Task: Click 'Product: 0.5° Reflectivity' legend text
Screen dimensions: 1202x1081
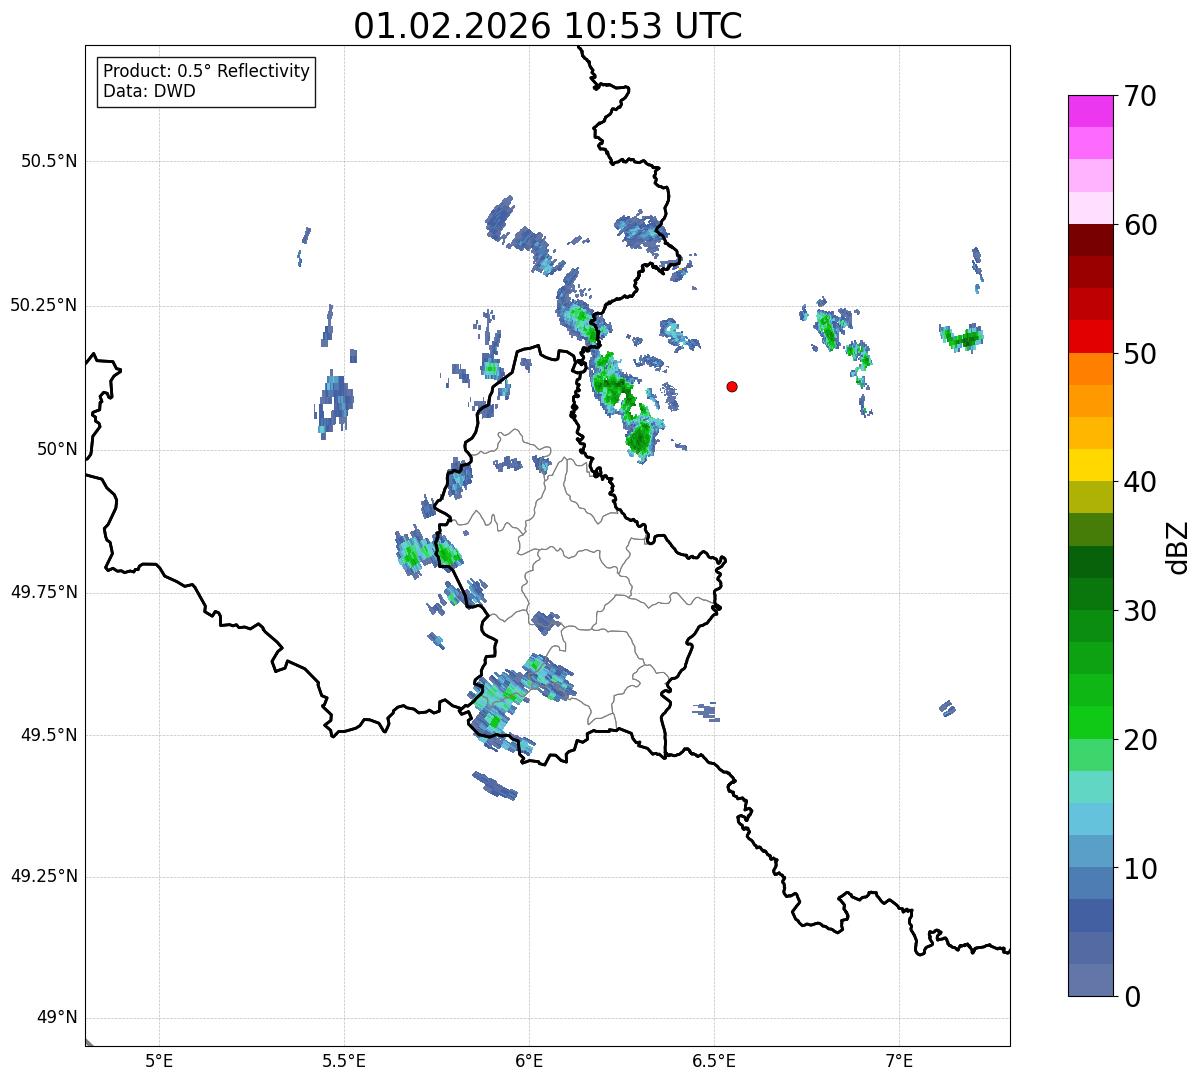Action: [206, 71]
